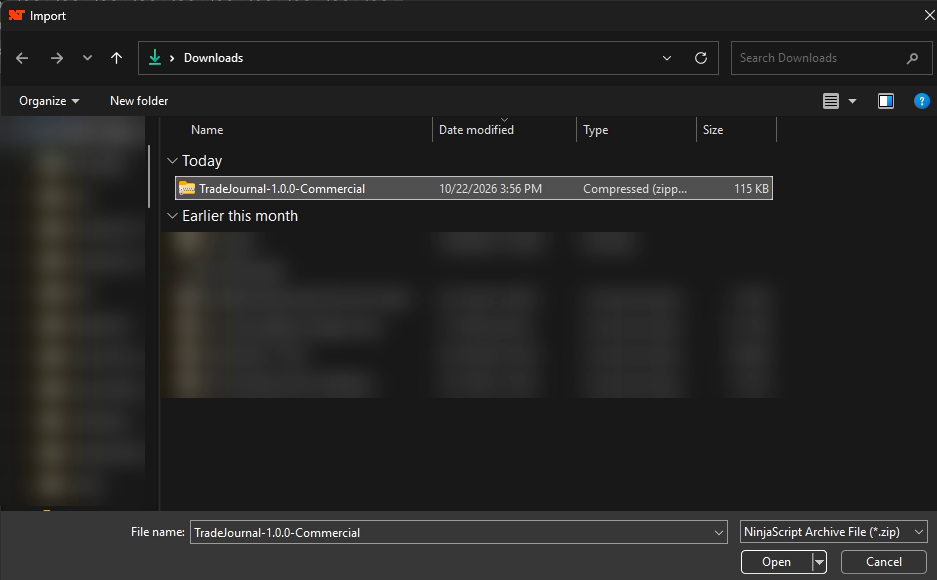Click the navigation pane scrollbar

(149, 176)
